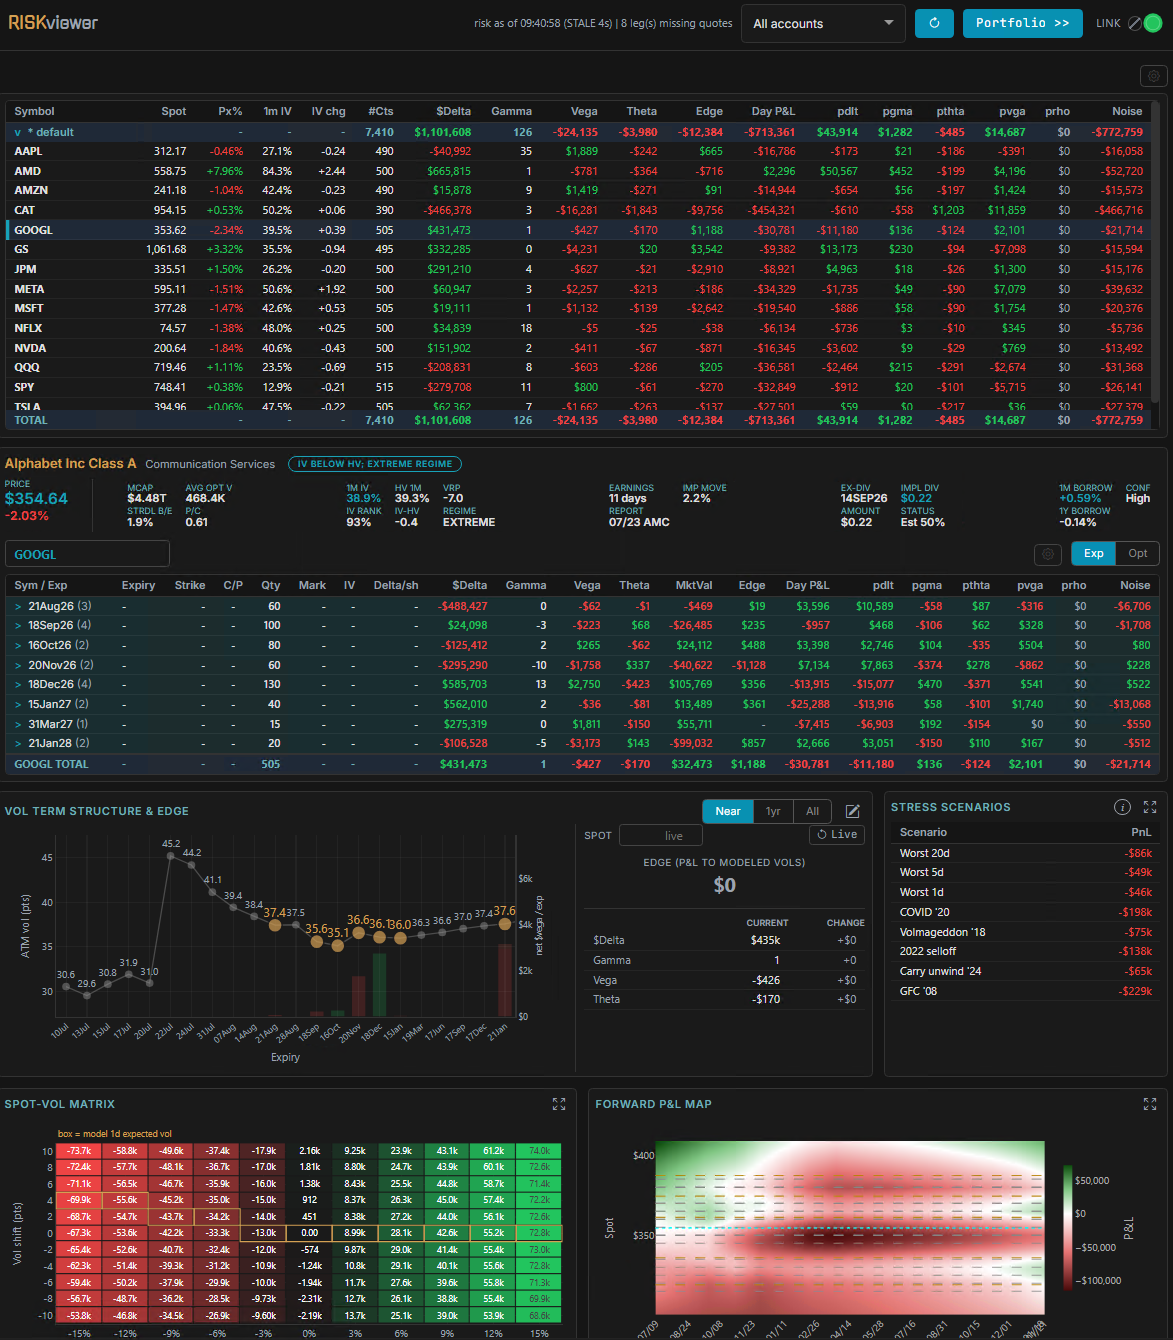Switch term structure to 1yr view
The image size is (1173, 1340).
click(773, 811)
